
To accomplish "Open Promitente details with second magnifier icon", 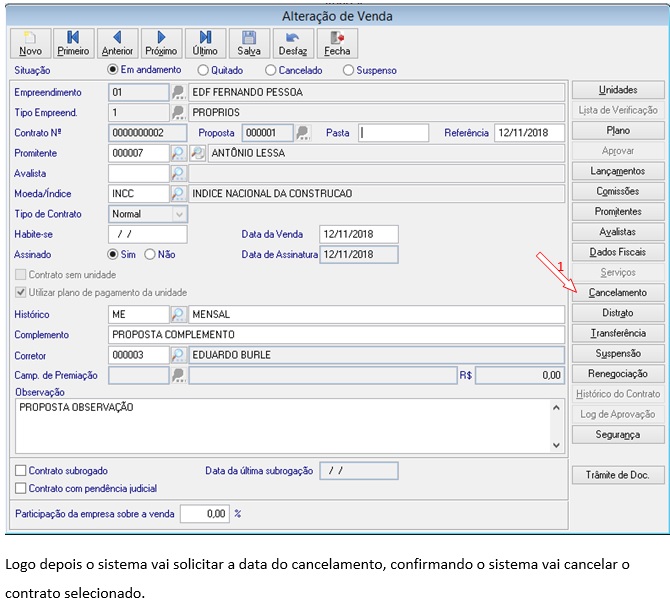I will click(198, 153).
